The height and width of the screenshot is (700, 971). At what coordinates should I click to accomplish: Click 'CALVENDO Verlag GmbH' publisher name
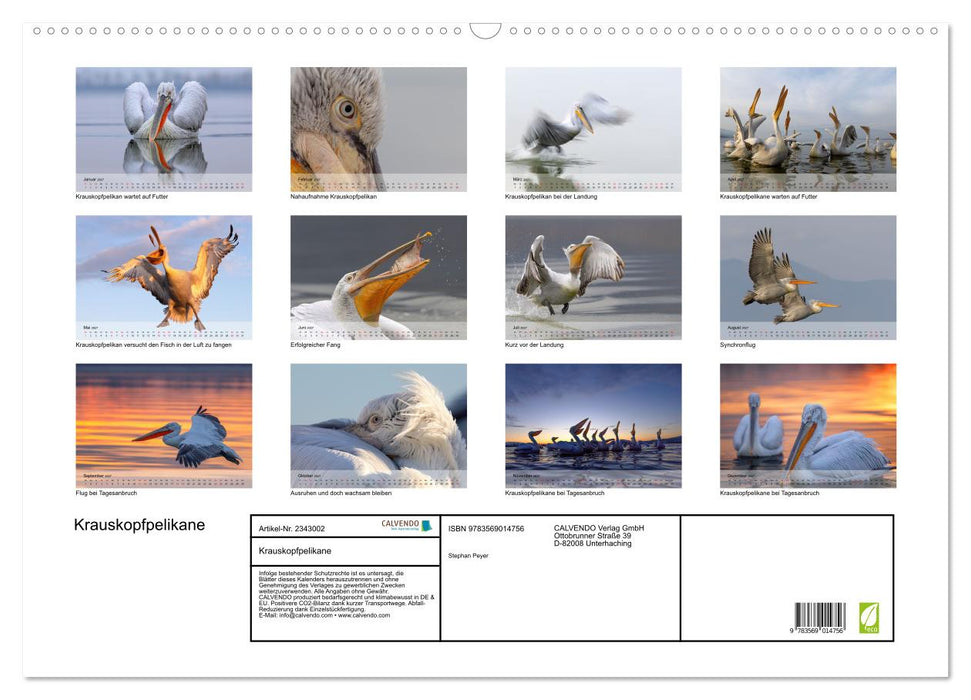click(x=599, y=528)
